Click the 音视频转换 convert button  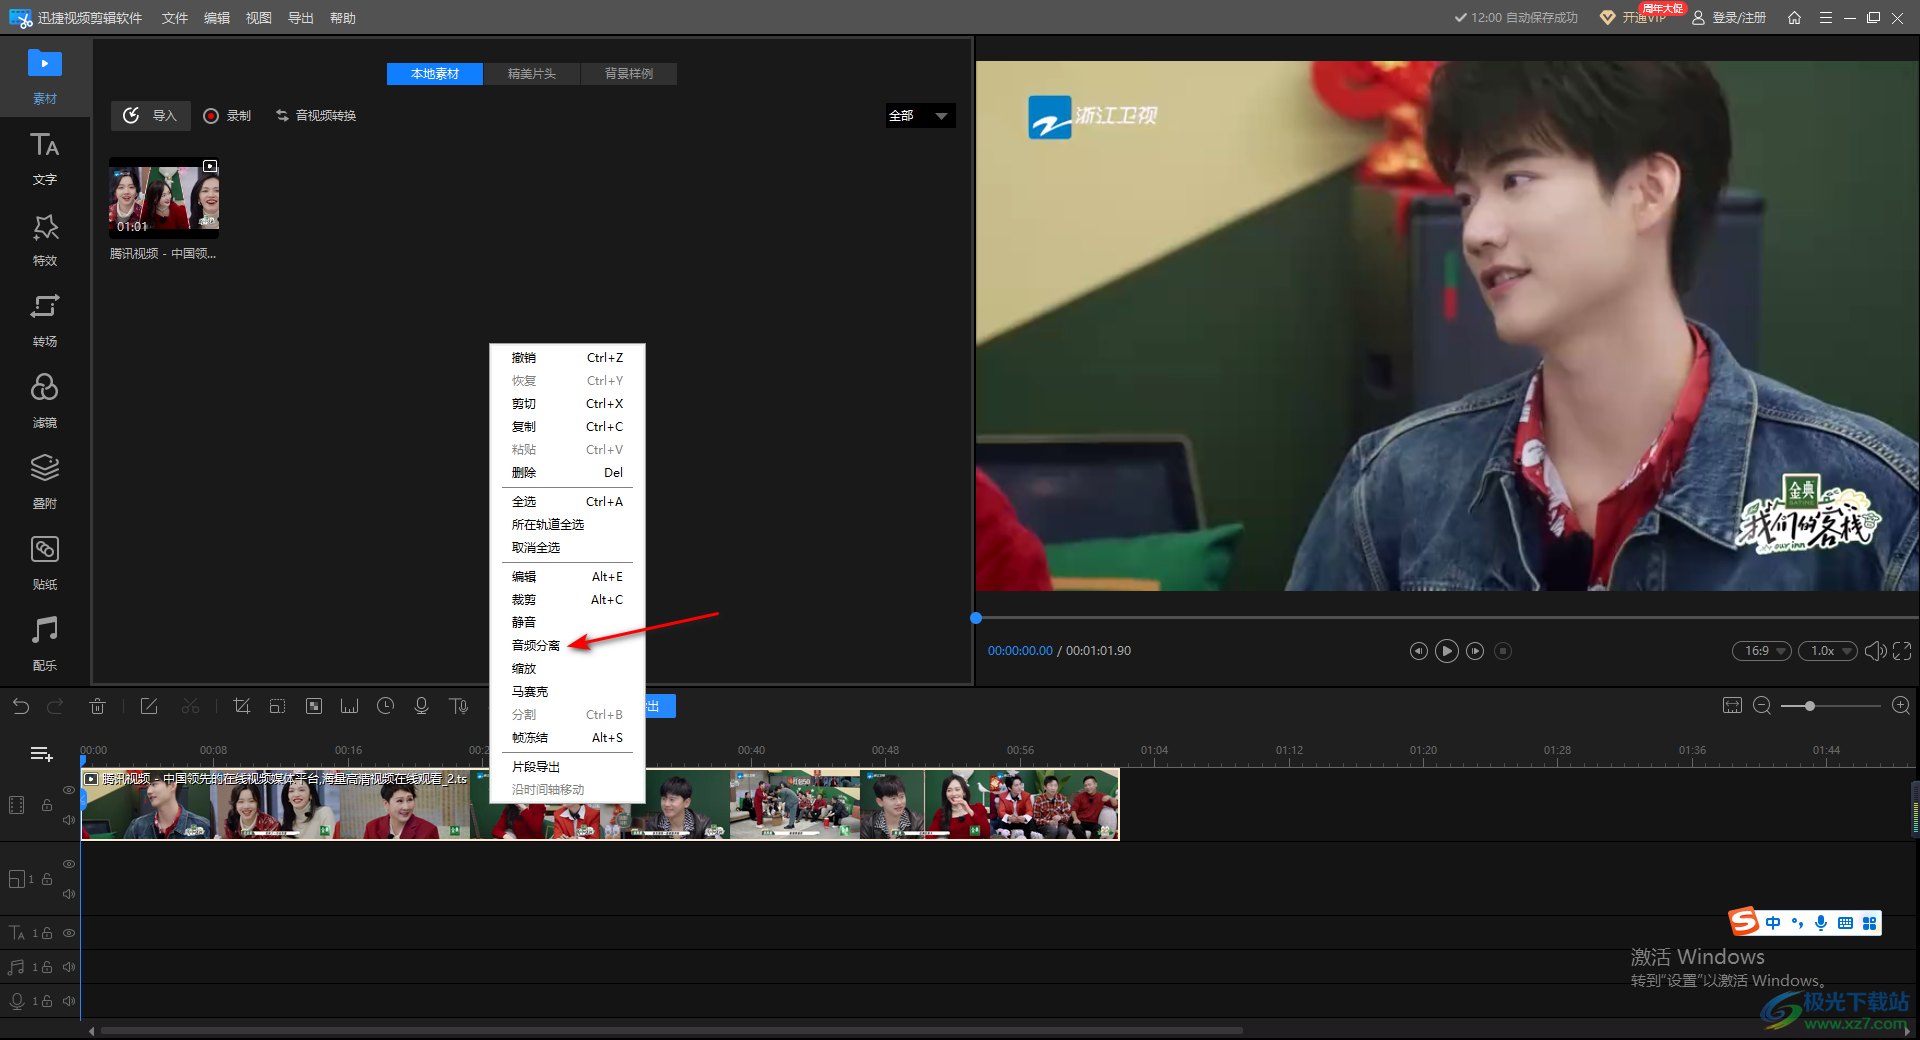pos(316,116)
